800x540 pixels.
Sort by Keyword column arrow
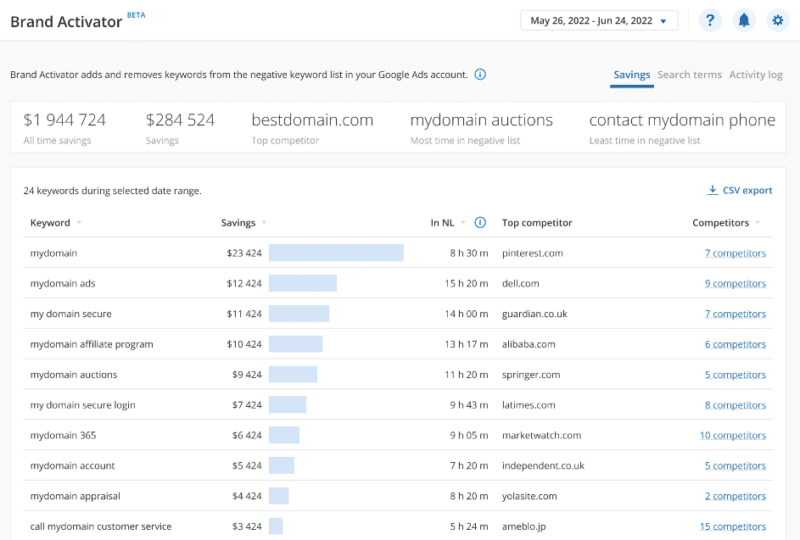[x=79, y=223]
